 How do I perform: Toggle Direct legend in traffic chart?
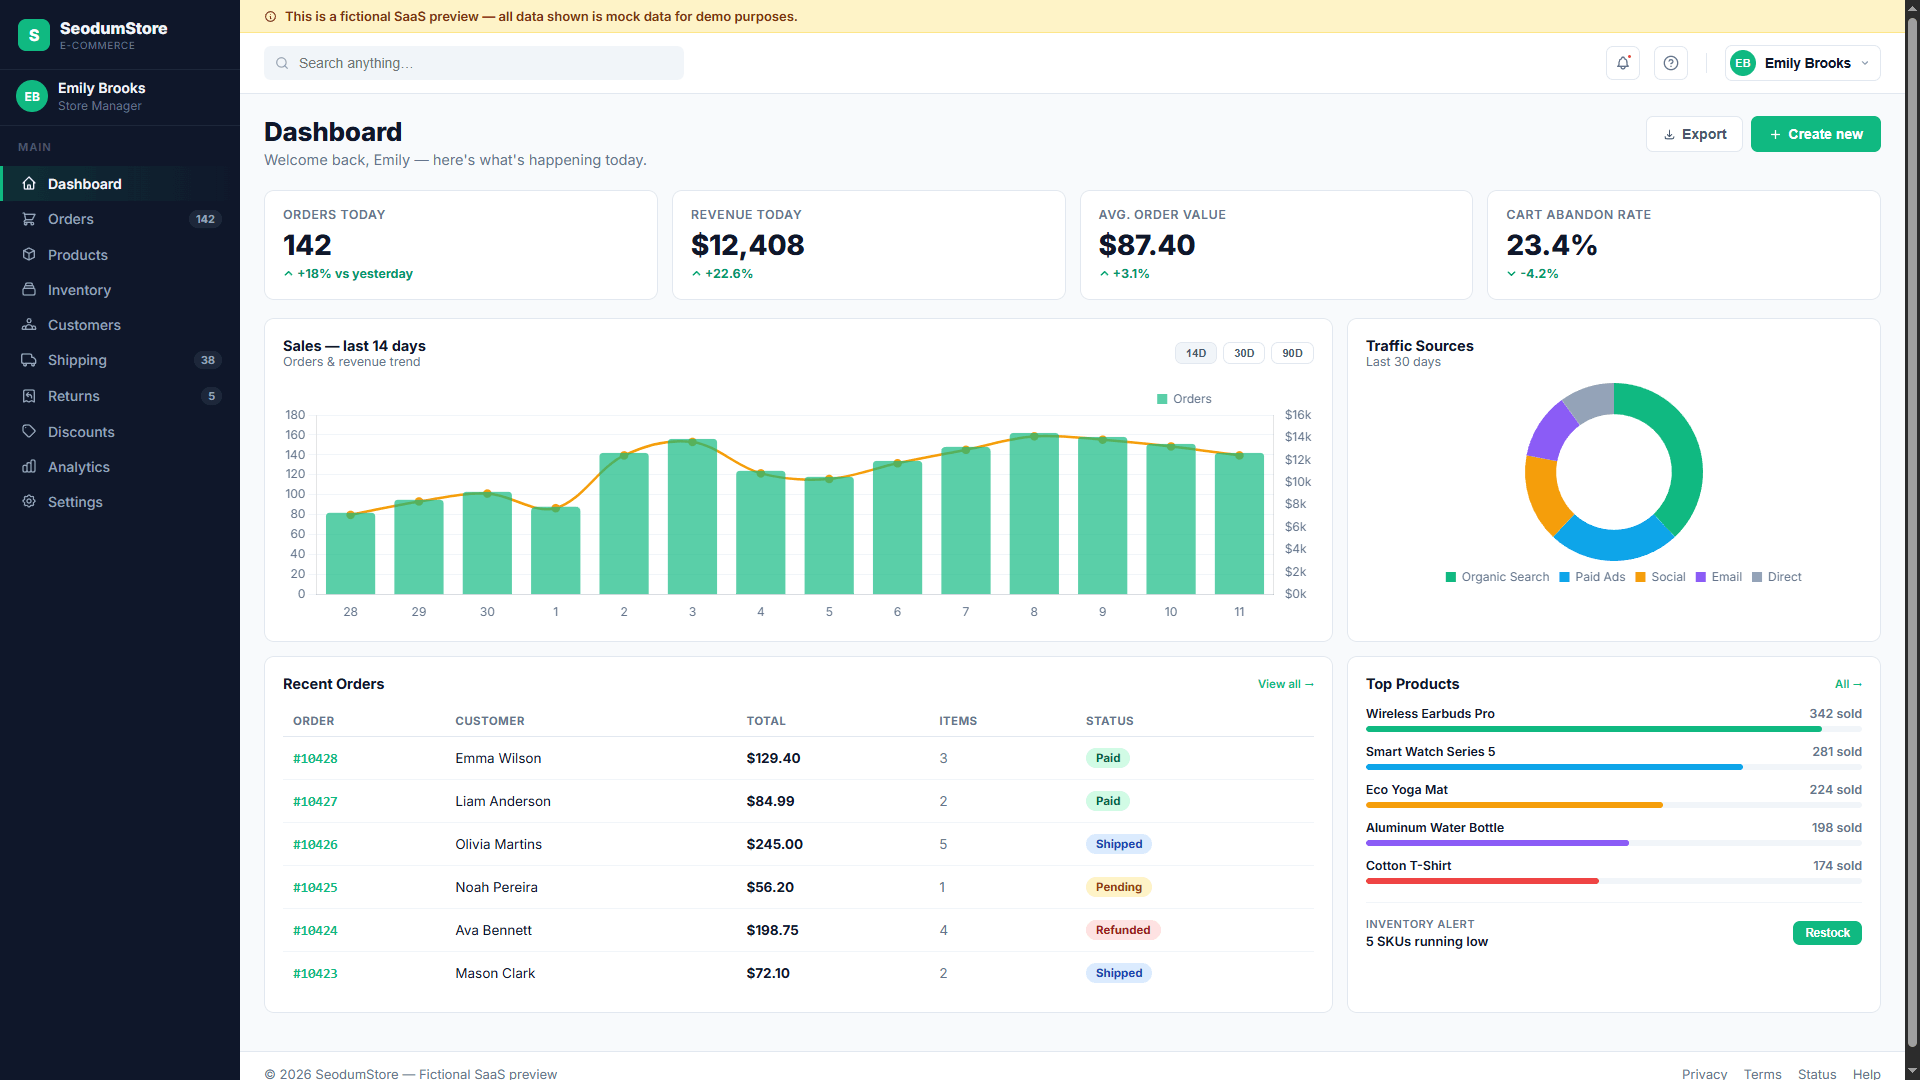[x=1777, y=577]
